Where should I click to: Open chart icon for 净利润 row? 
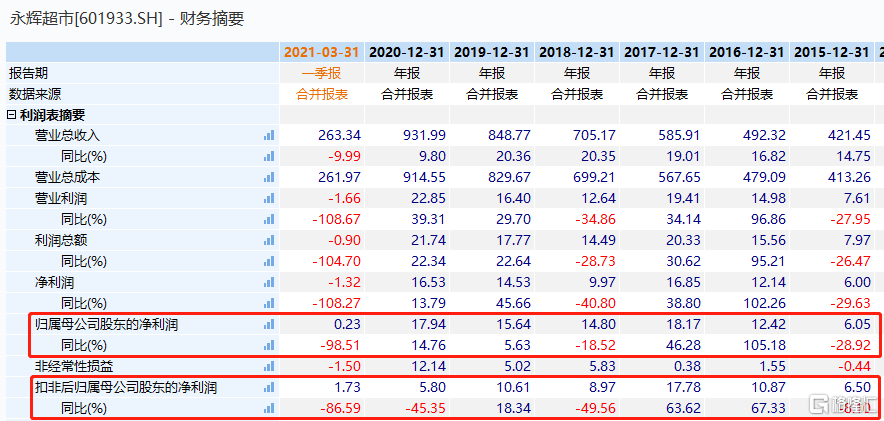[x=269, y=282]
